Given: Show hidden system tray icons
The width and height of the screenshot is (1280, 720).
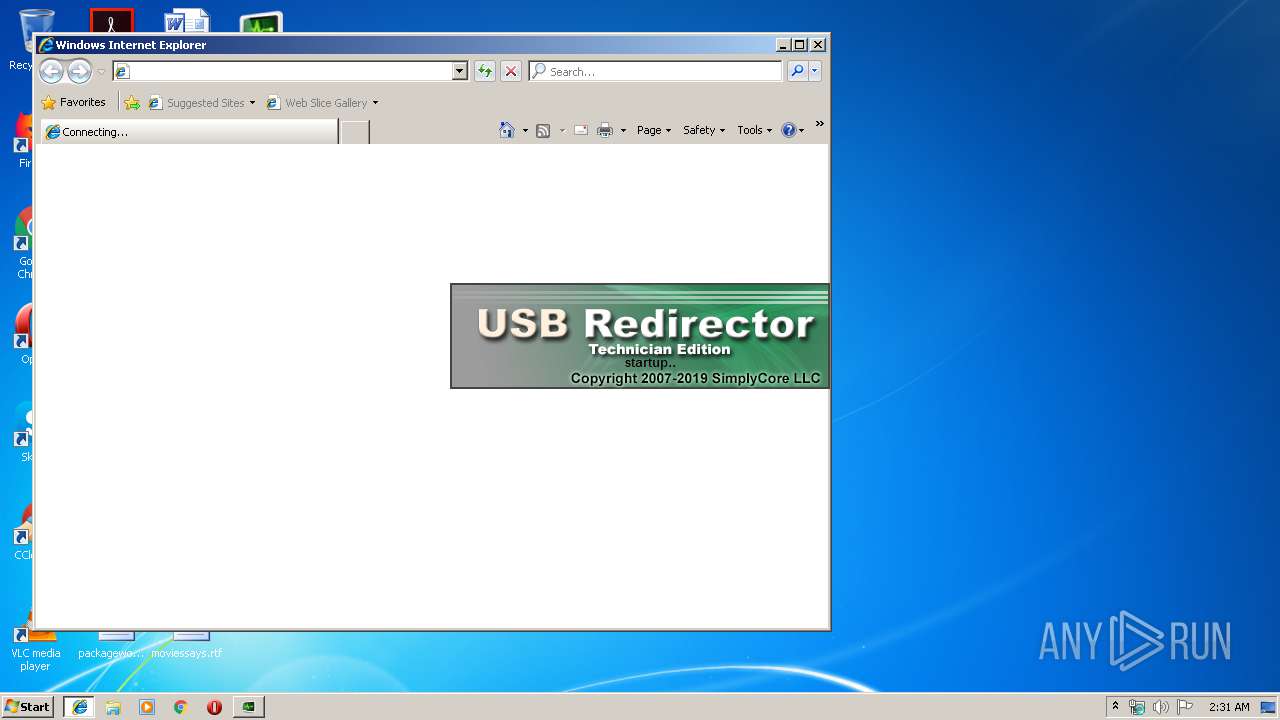Looking at the screenshot, I should tap(1116, 706).
